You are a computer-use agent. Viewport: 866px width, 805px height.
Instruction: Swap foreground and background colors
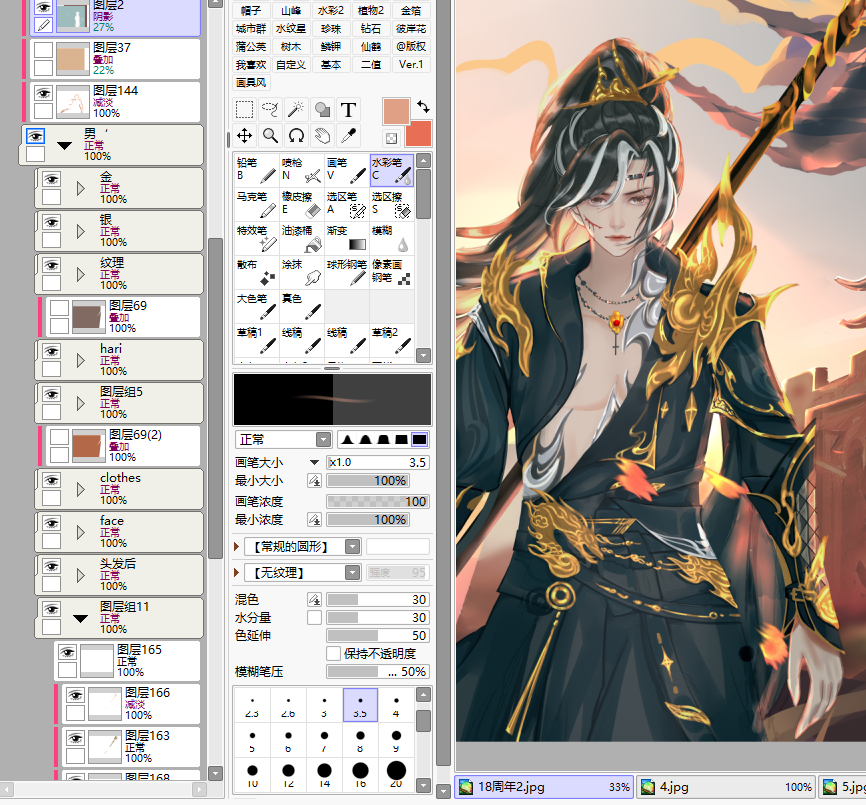point(423,106)
